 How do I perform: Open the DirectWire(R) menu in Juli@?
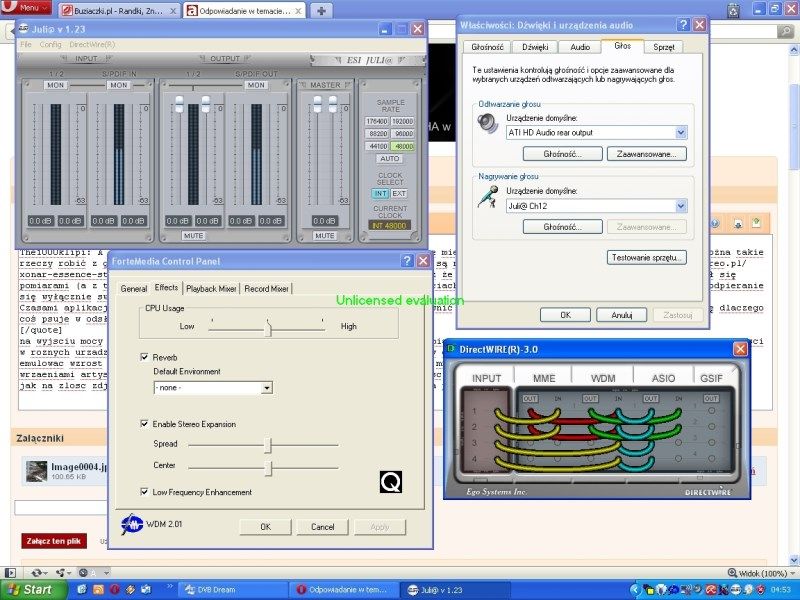coord(92,44)
